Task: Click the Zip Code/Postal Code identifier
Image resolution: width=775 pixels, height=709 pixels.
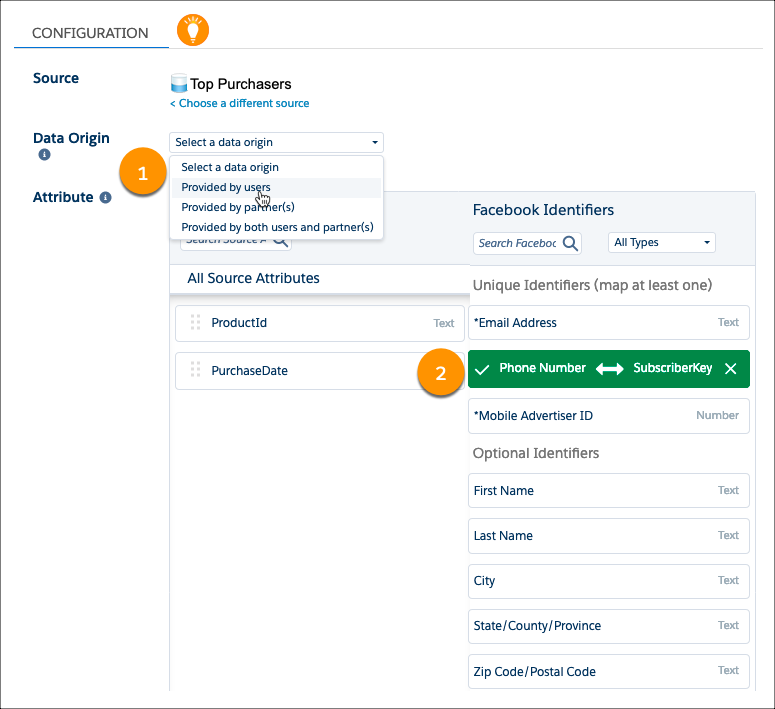Action: (x=609, y=671)
